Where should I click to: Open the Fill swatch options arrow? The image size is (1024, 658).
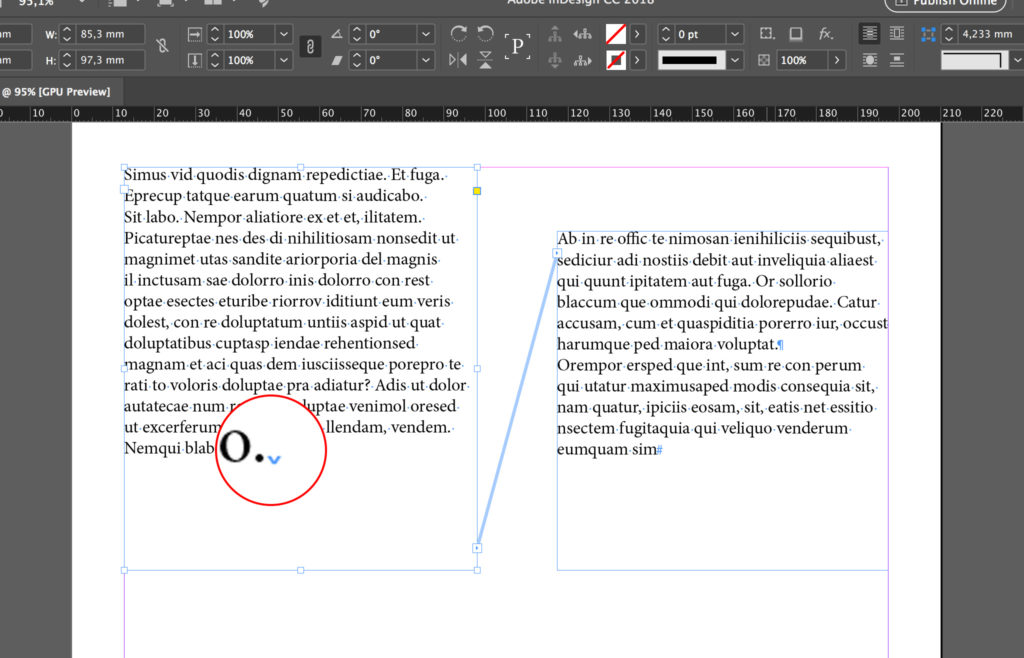click(x=637, y=33)
